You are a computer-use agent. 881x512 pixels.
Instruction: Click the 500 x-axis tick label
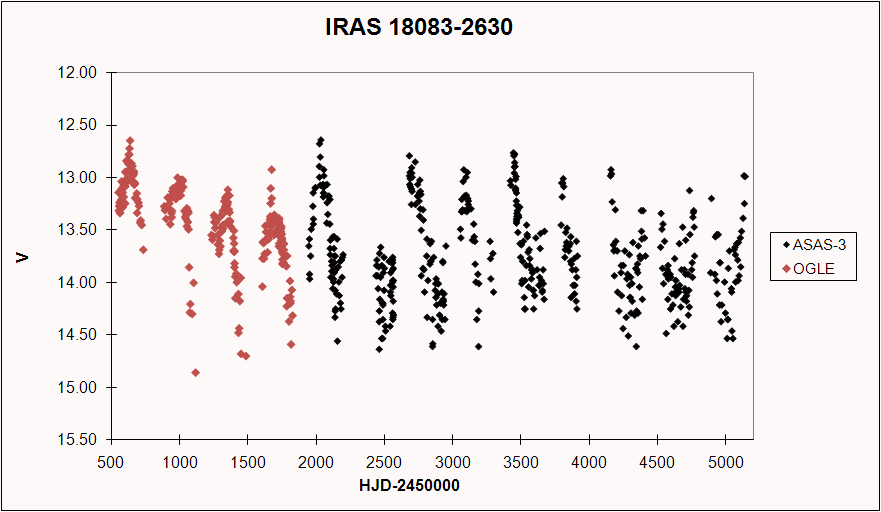click(111, 462)
